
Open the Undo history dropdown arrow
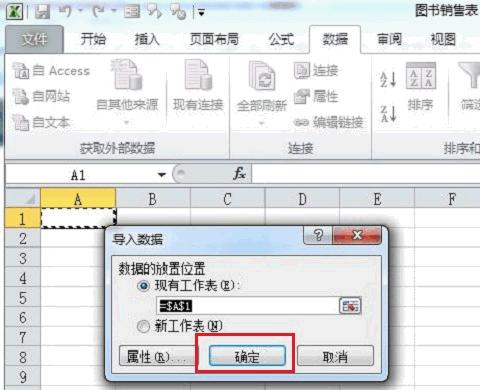pos(80,12)
